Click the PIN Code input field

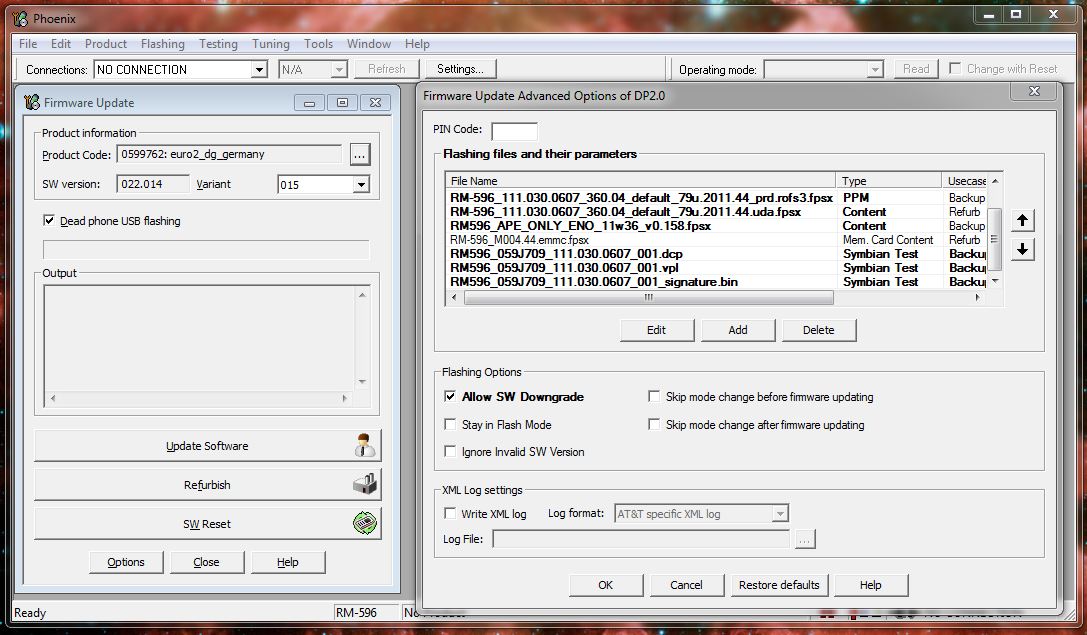click(x=514, y=130)
